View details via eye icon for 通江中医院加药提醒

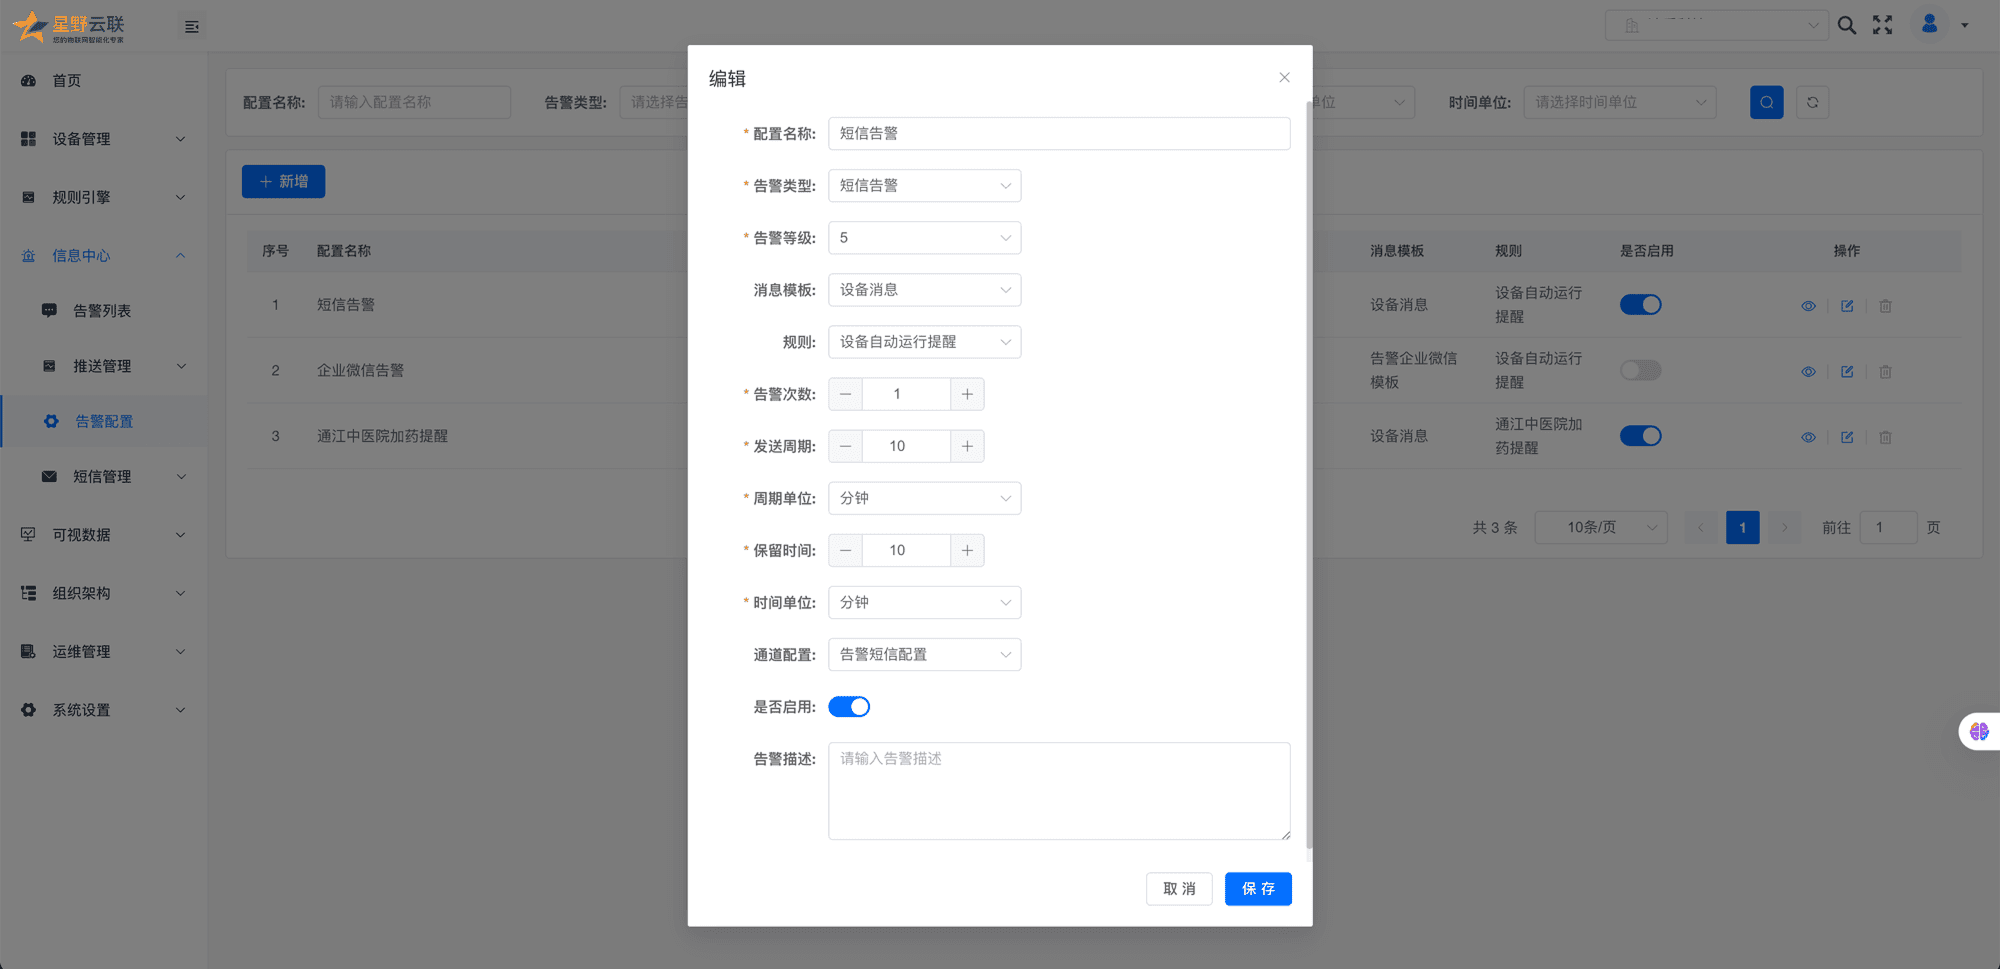[1808, 438]
